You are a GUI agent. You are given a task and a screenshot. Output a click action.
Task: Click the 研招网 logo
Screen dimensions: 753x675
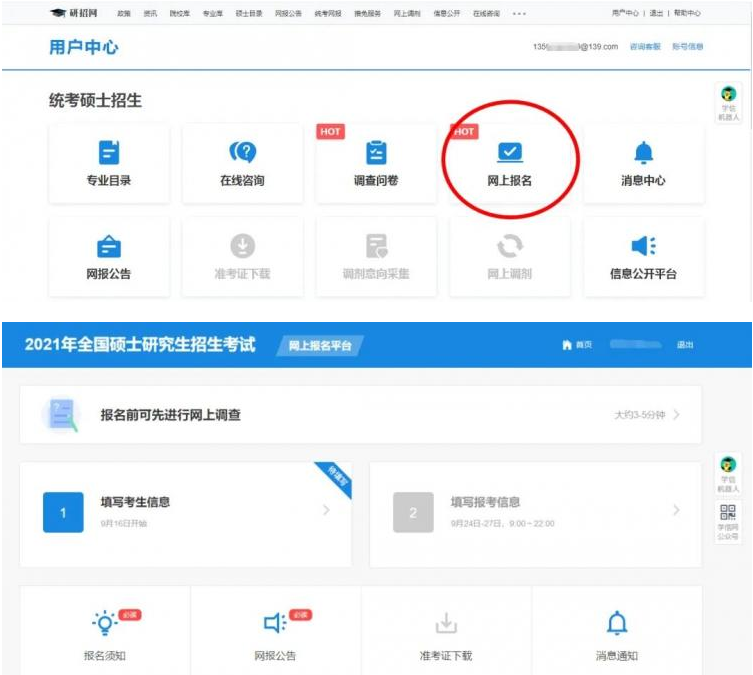point(74,13)
